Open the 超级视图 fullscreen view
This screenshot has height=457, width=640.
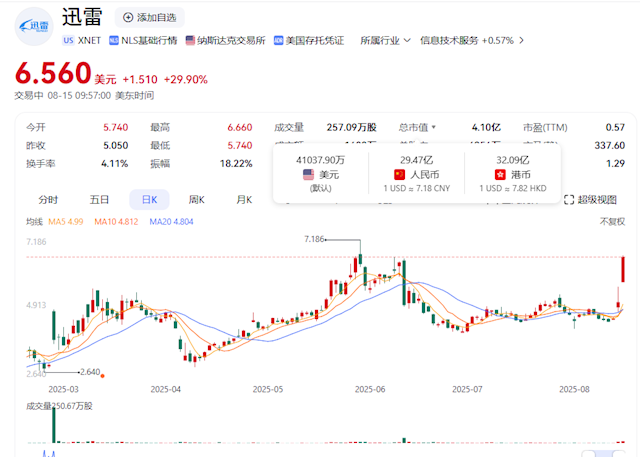[x=590, y=199]
